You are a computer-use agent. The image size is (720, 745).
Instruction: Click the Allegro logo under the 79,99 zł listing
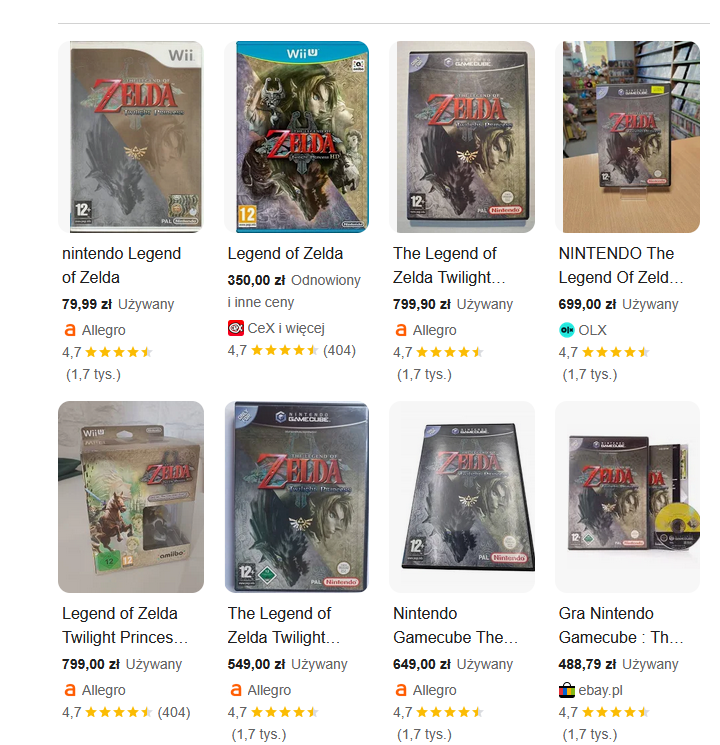coord(70,330)
